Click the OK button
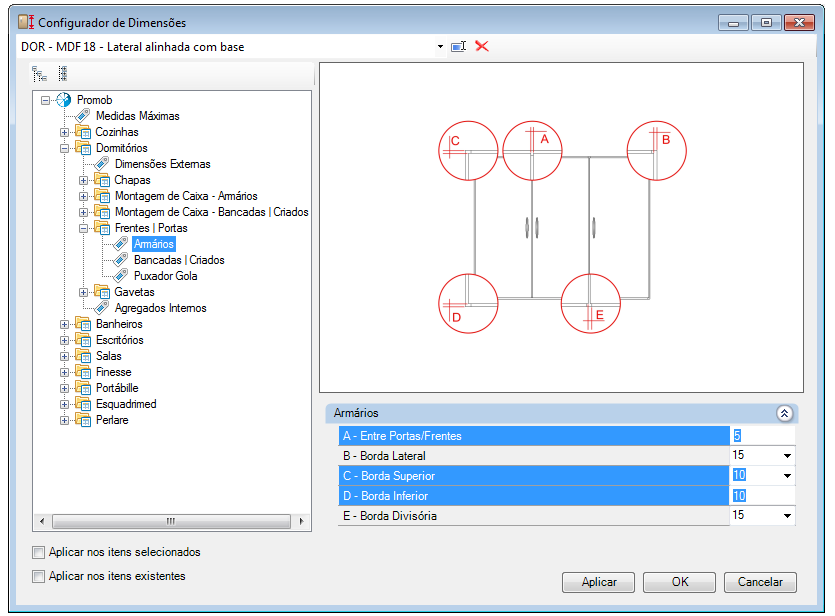 680,582
